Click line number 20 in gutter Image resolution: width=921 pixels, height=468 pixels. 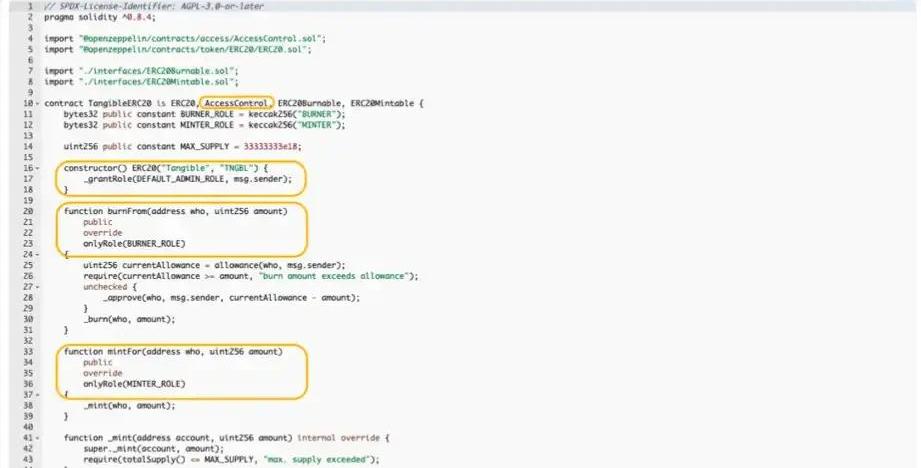click(x=28, y=211)
